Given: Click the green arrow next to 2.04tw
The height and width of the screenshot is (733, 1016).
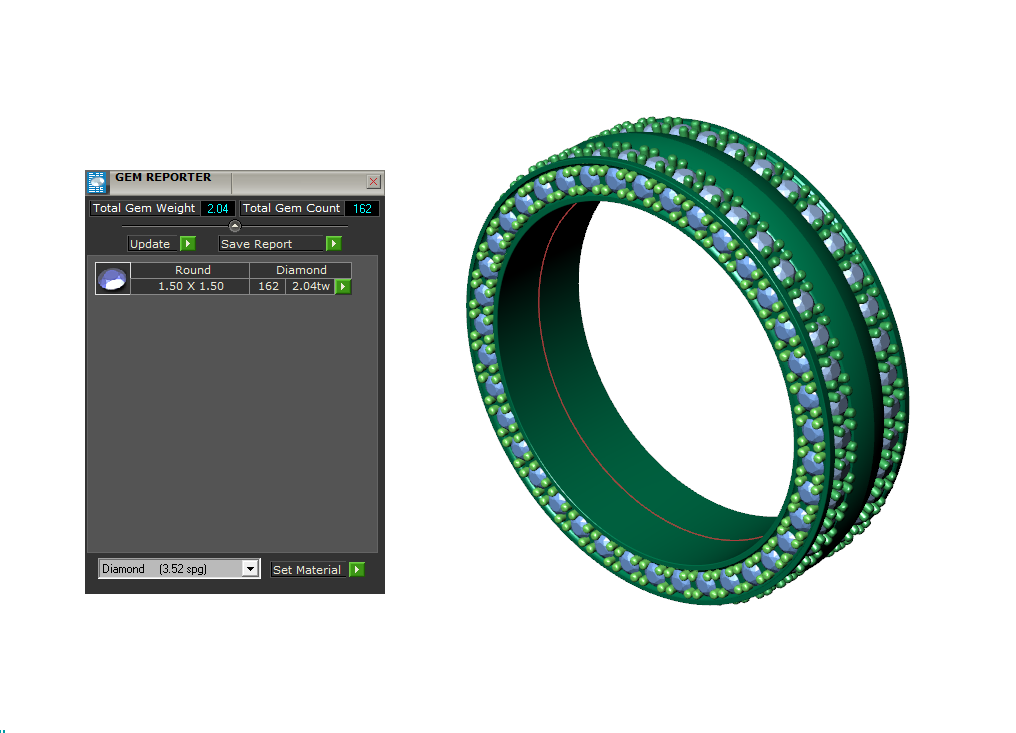Looking at the screenshot, I should 343,286.
